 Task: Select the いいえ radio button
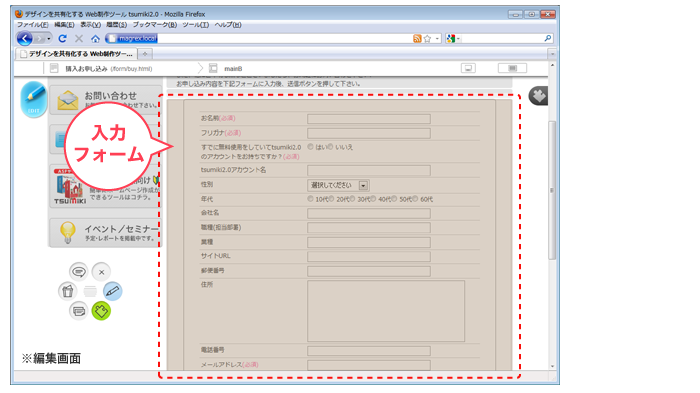tap(330, 147)
